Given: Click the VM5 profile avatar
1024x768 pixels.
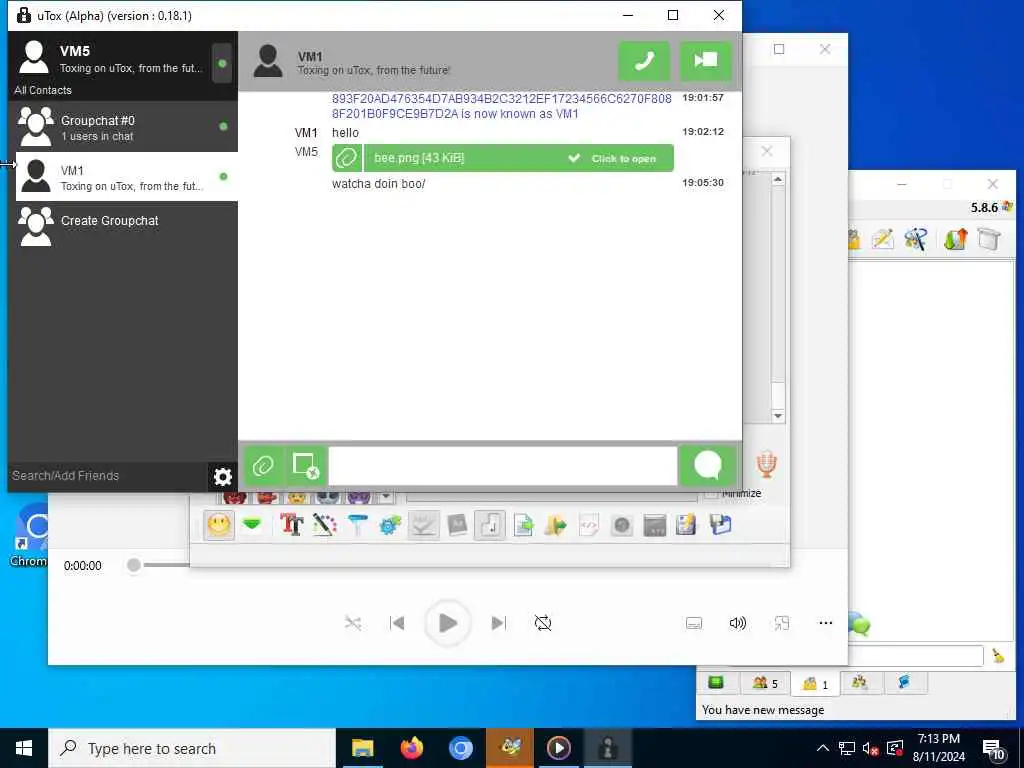Looking at the screenshot, I should click(34, 57).
